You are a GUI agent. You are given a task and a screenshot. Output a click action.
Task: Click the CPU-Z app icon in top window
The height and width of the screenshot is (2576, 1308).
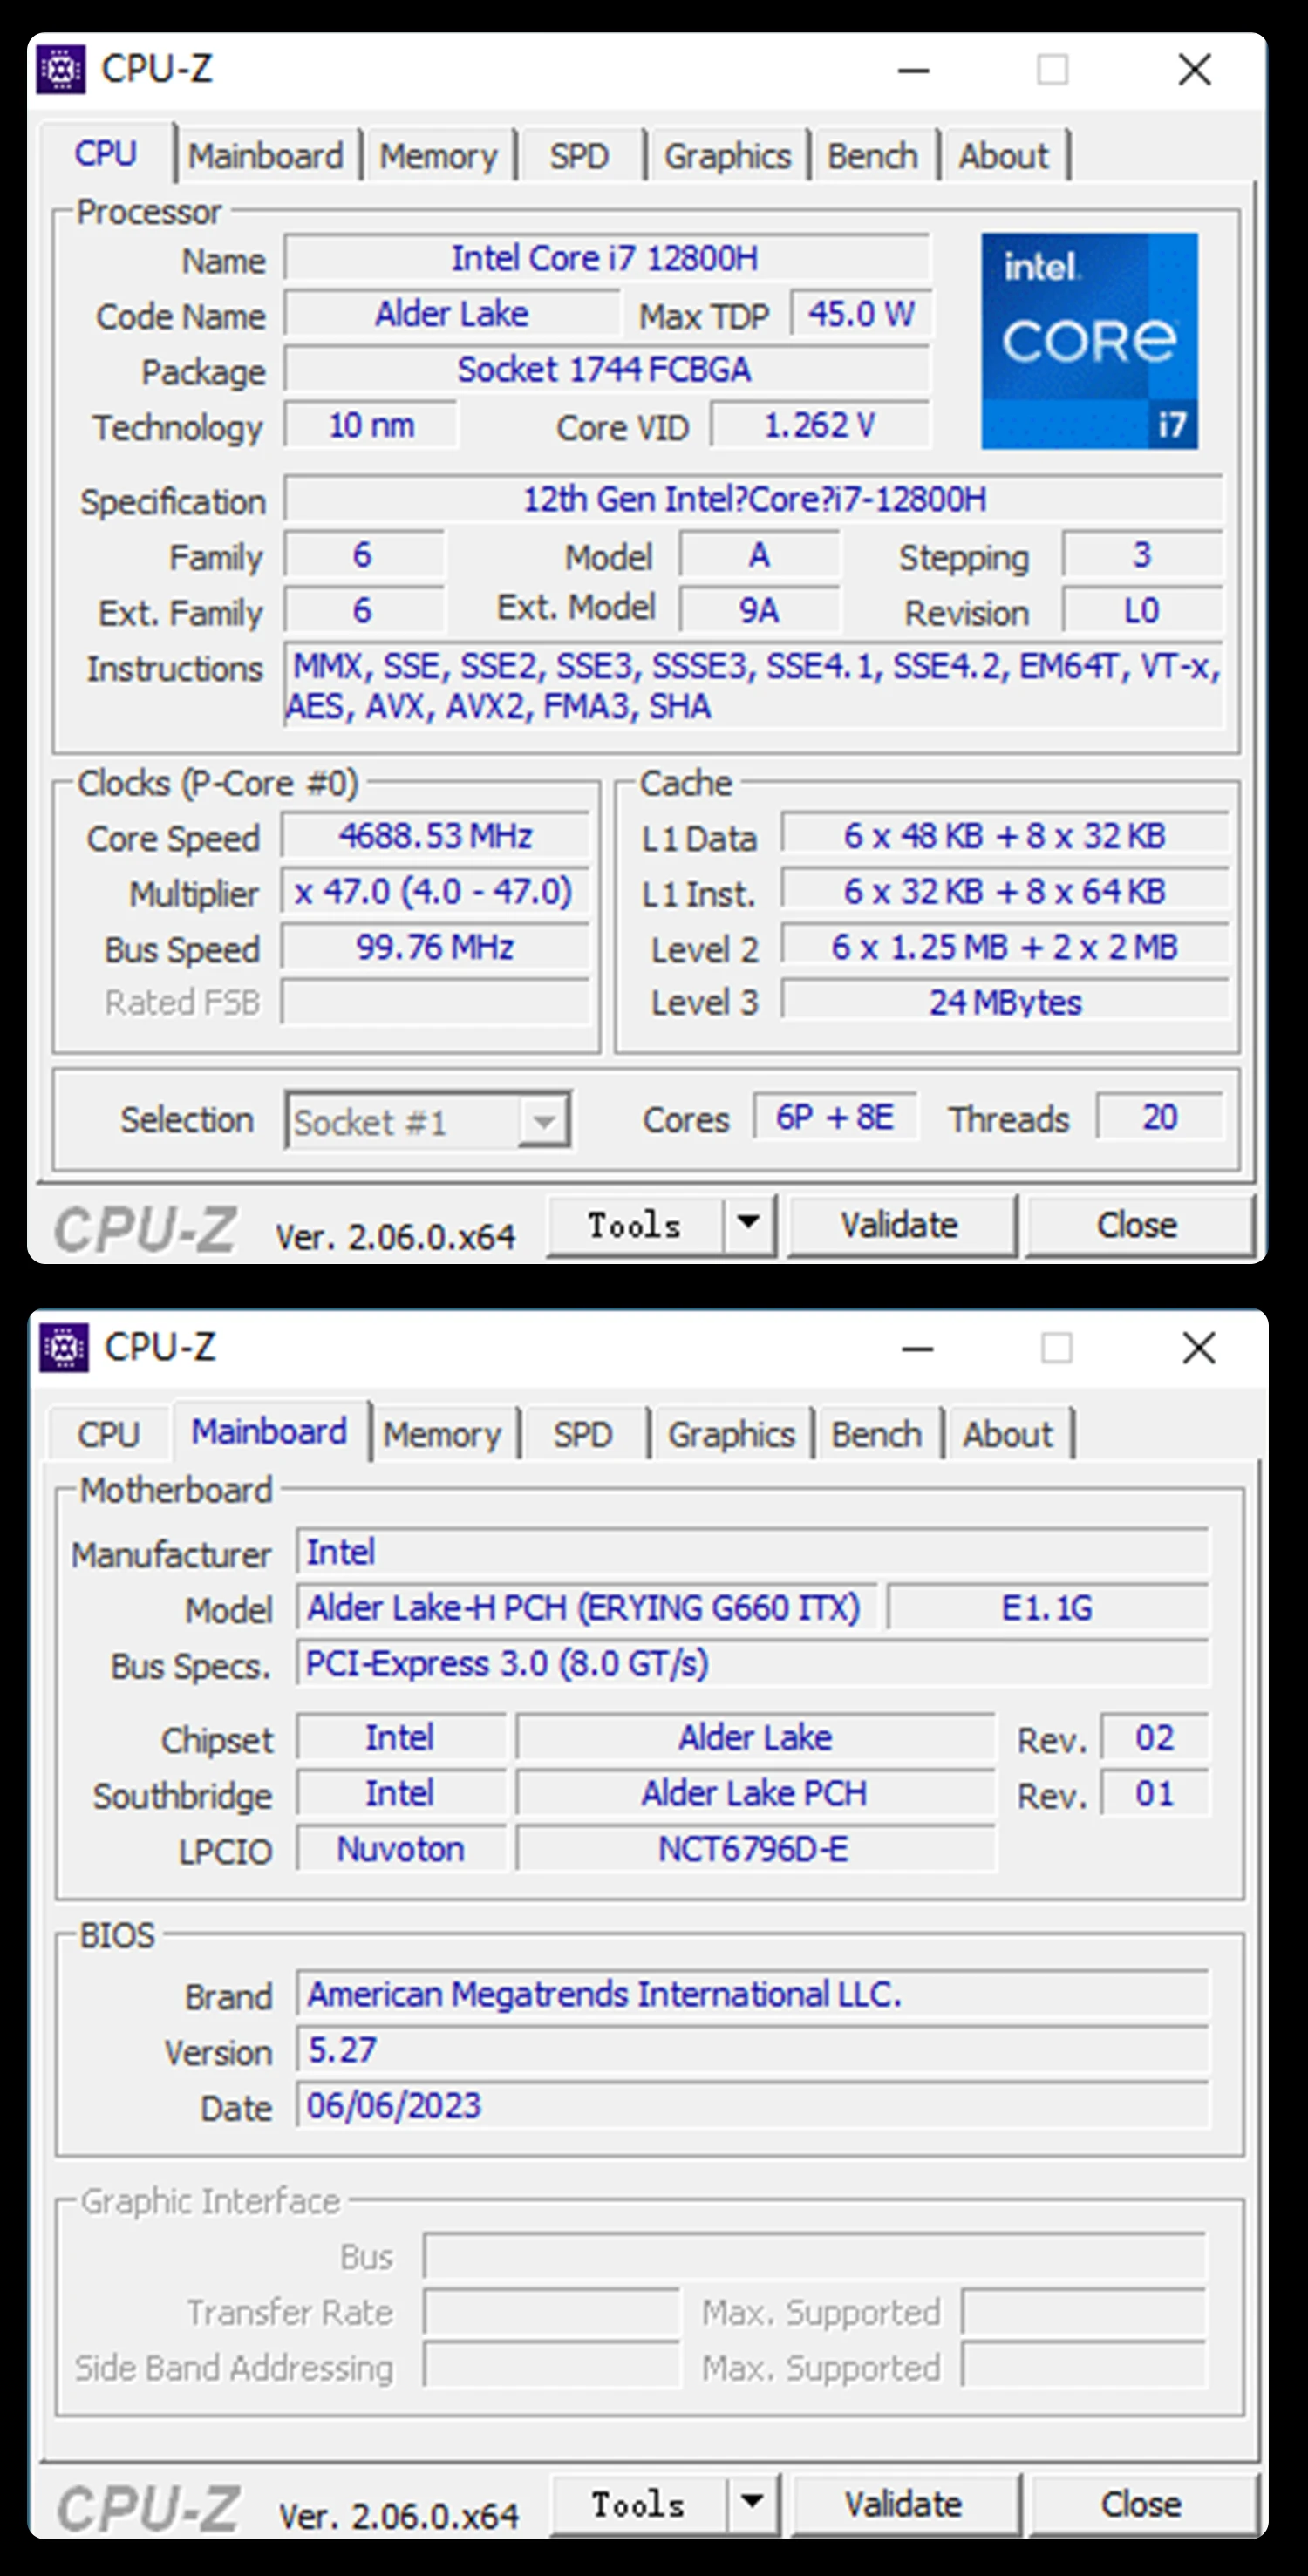[61, 70]
